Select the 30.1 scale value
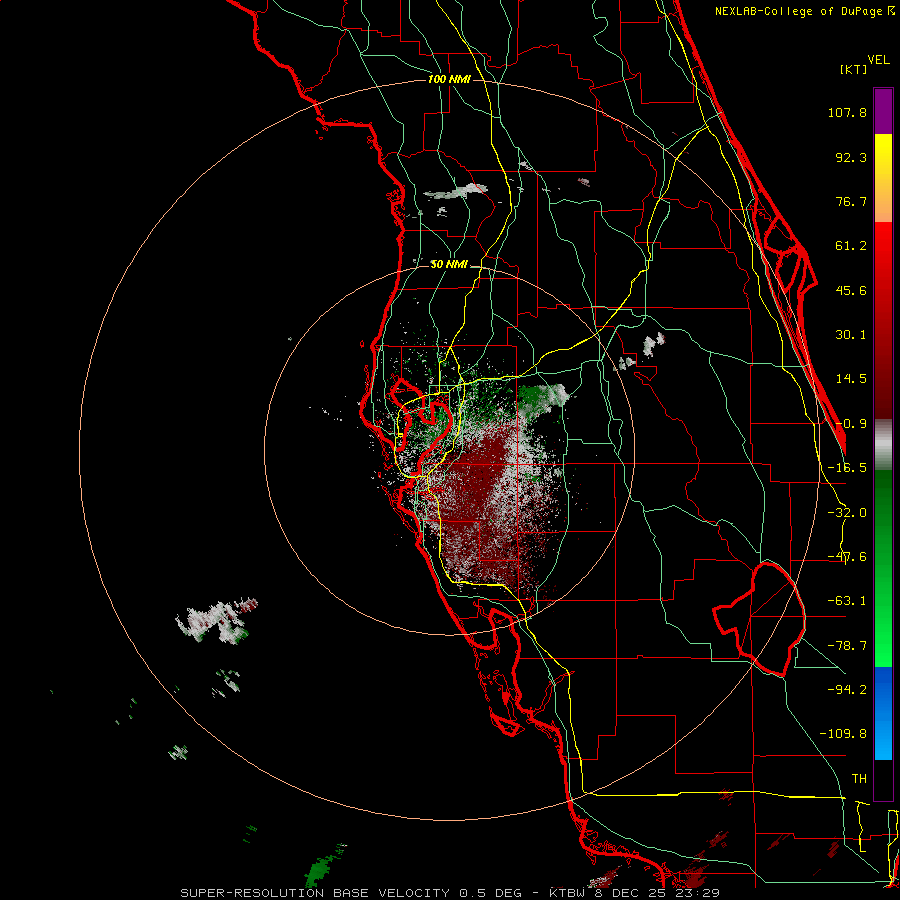This screenshot has width=900, height=900. [x=851, y=335]
